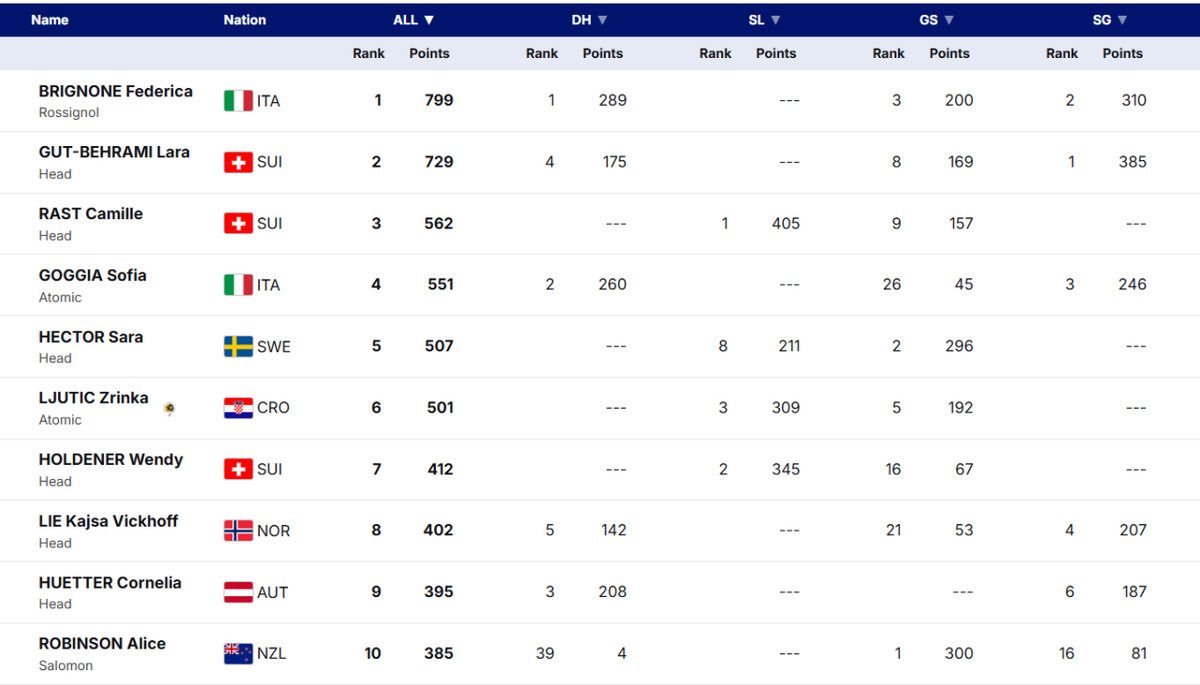
Task: Click the Swiss flag beside Gut-Behrami
Action: click(x=238, y=162)
